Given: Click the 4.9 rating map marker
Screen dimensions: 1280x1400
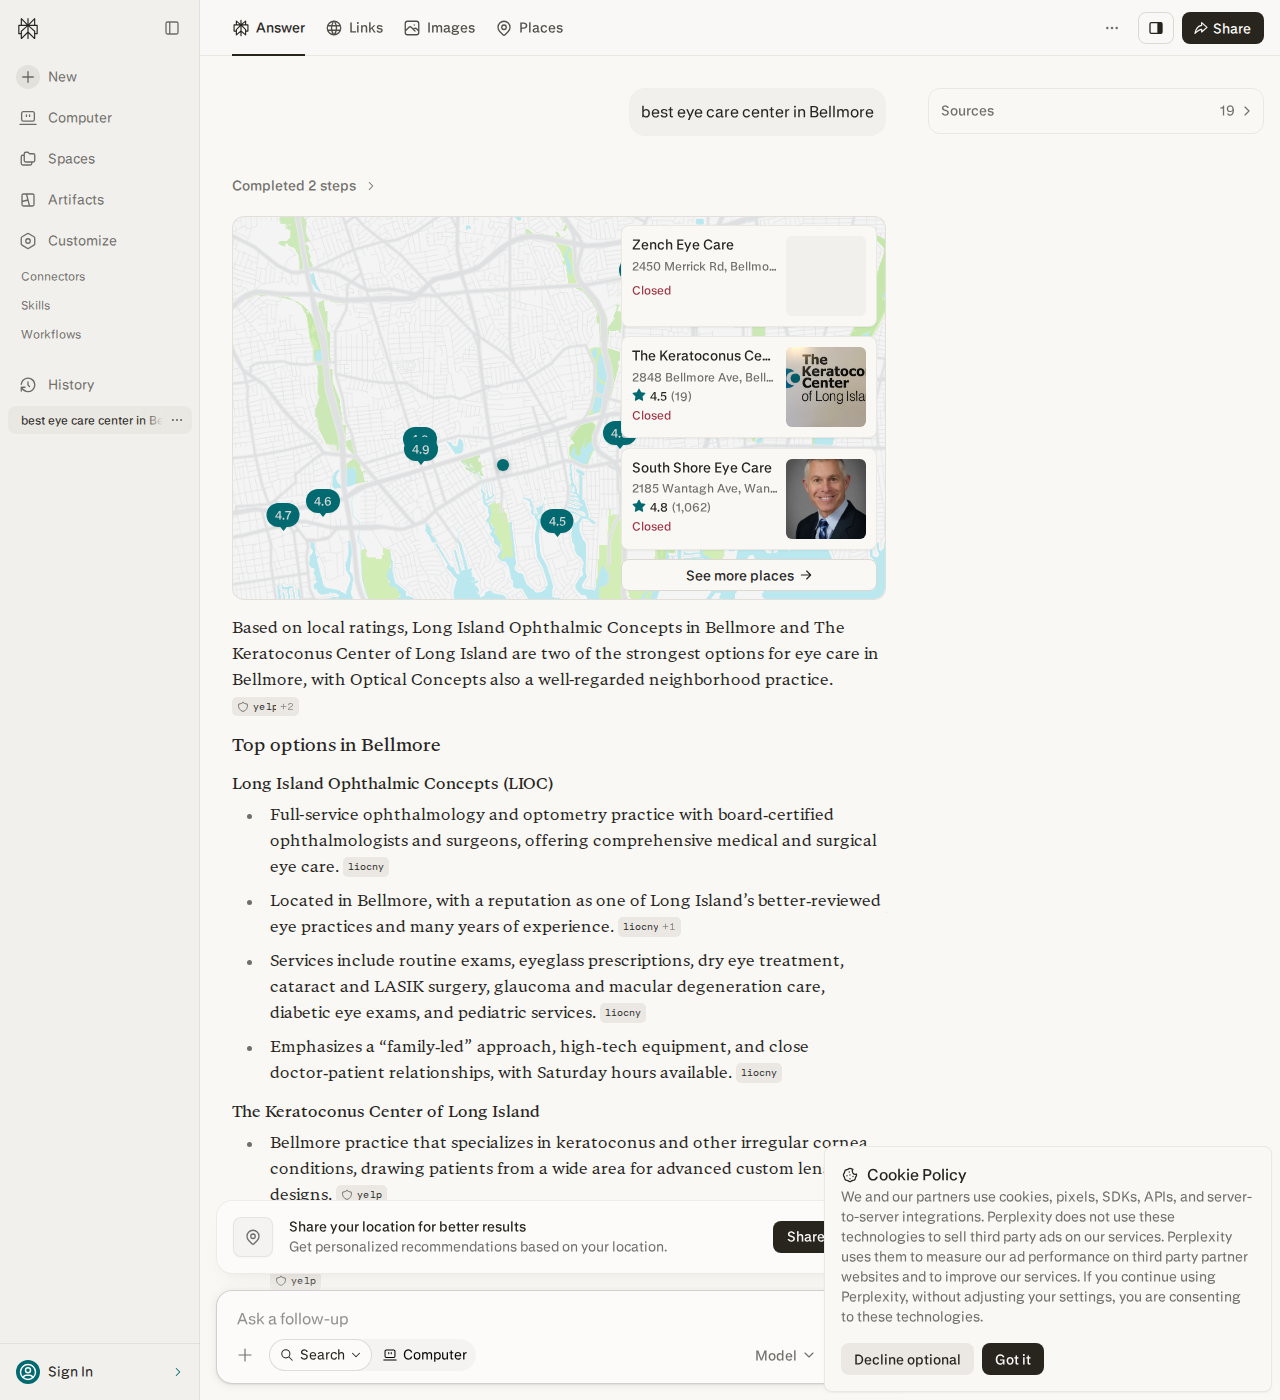Looking at the screenshot, I should point(421,451).
